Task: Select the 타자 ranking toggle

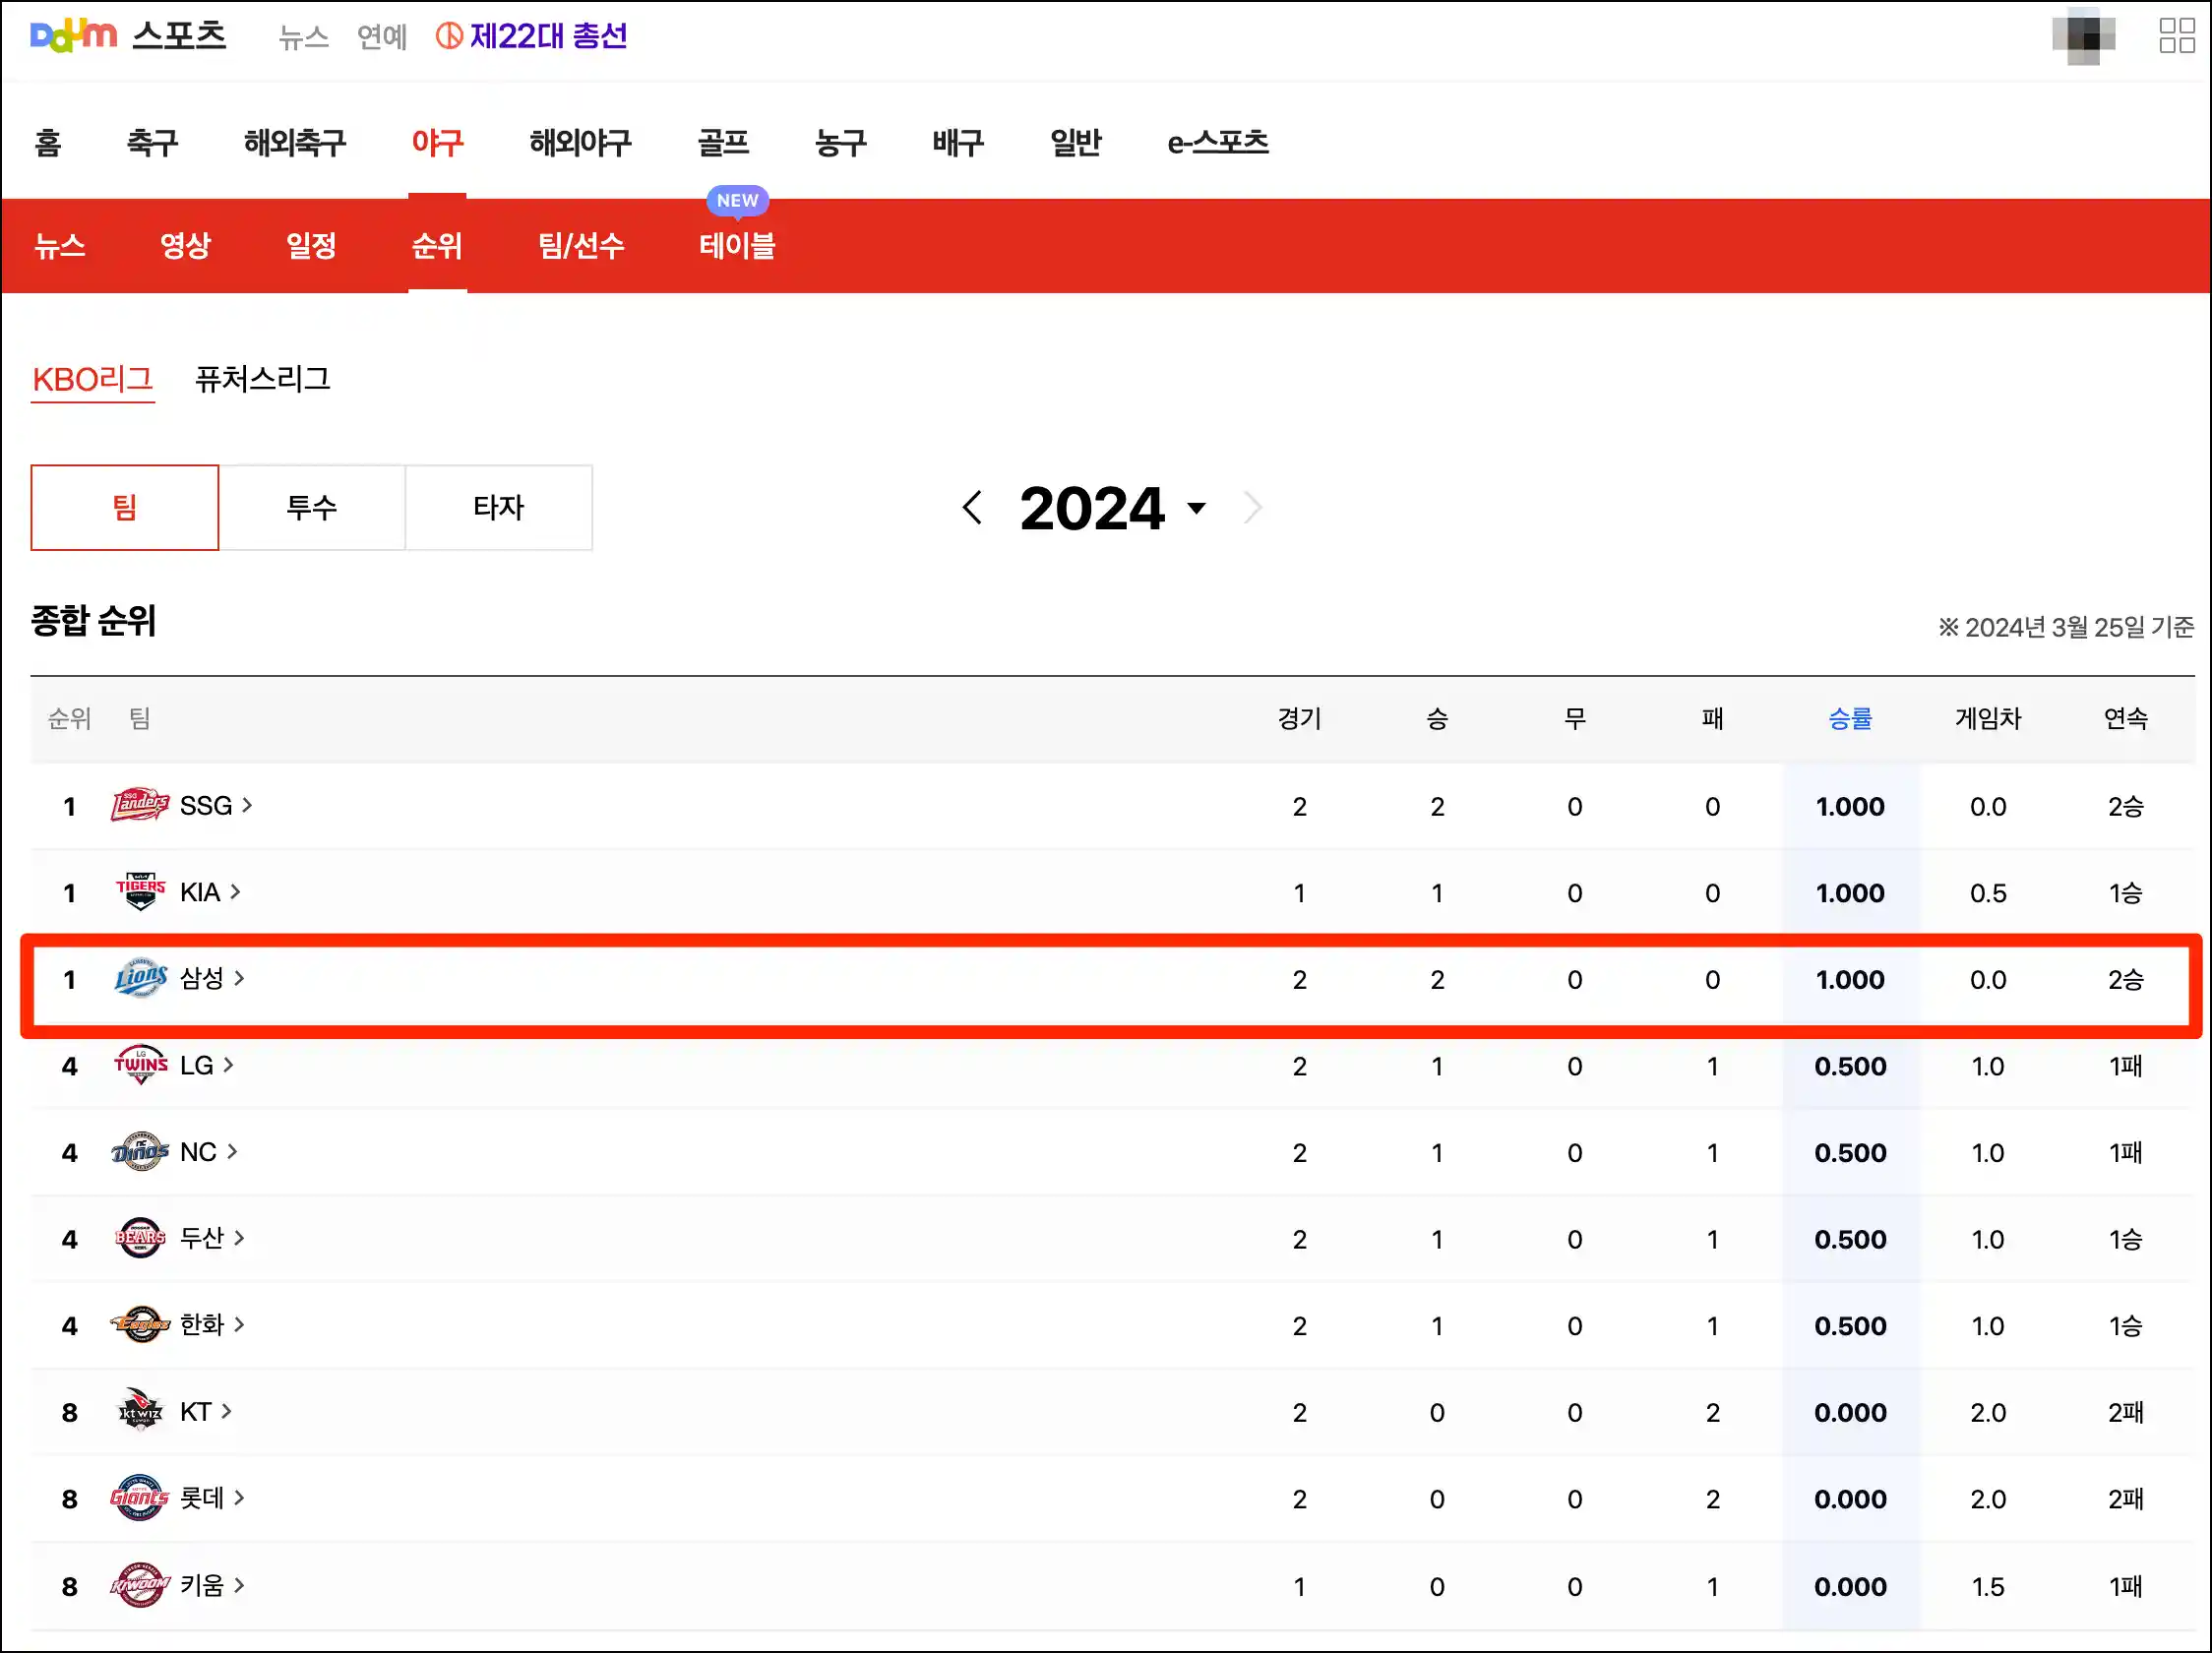Action: pyautogui.click(x=499, y=507)
